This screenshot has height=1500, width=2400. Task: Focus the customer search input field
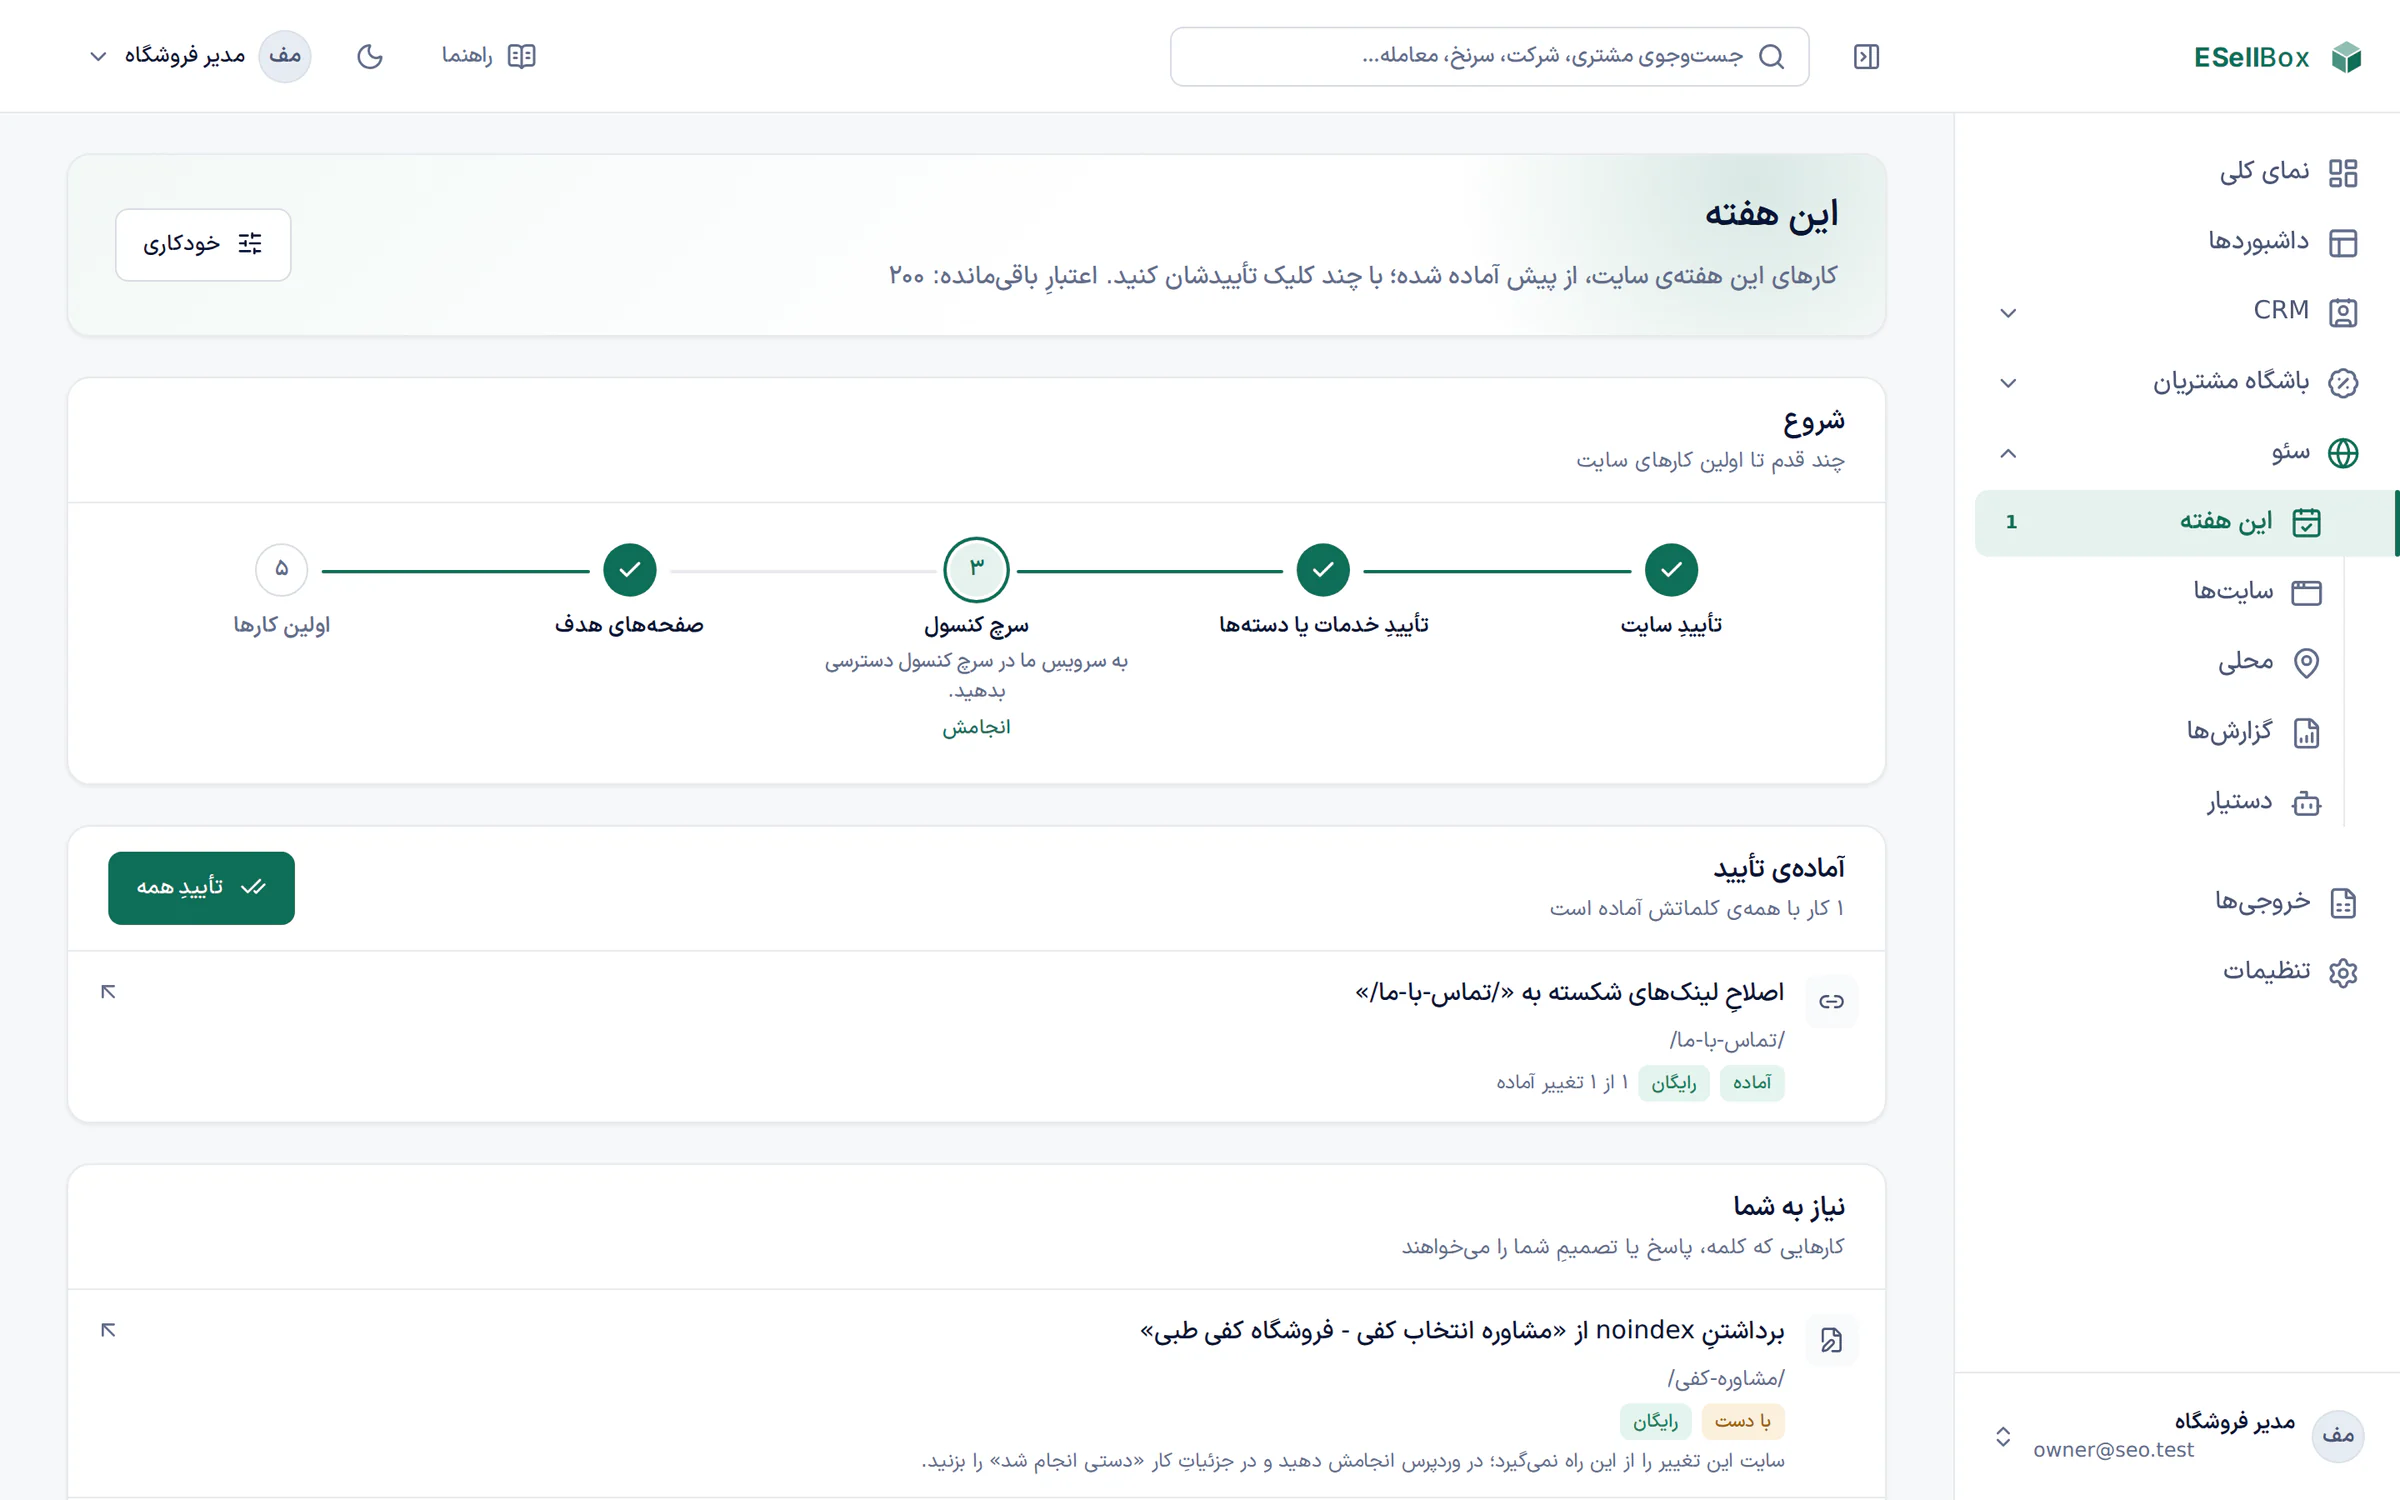(1489, 57)
